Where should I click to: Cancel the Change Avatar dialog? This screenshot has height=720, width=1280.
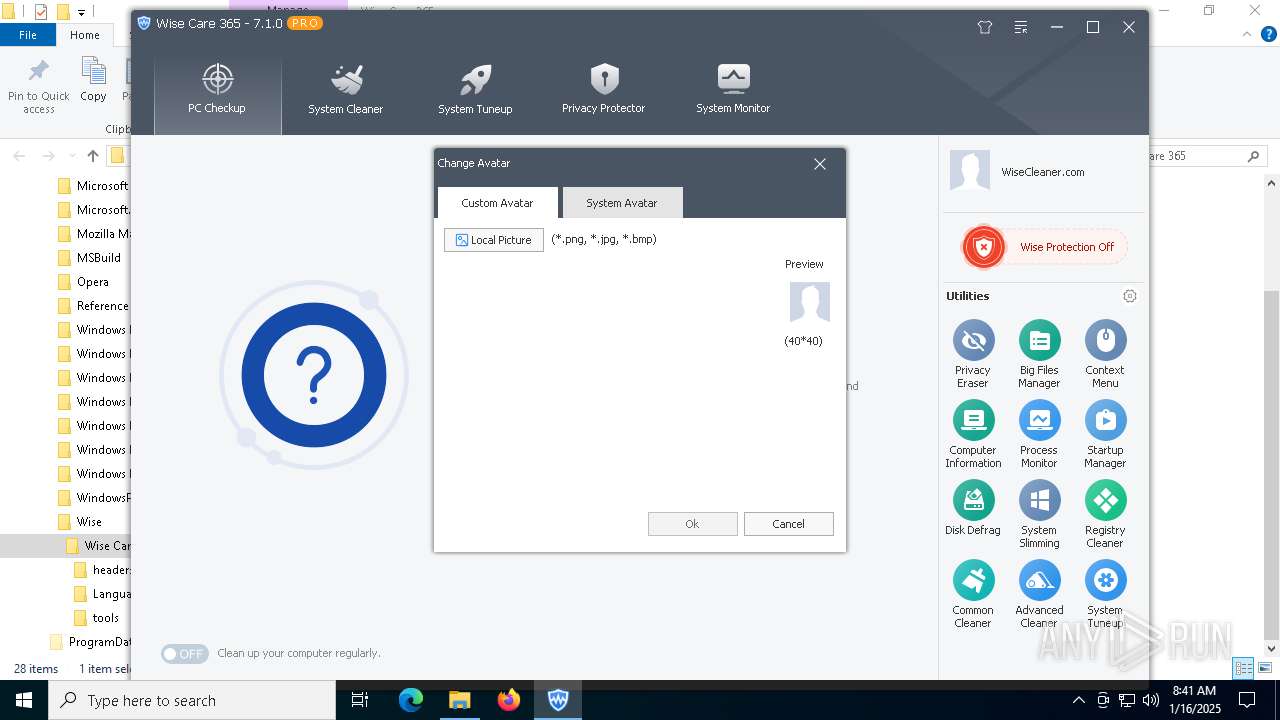pyautogui.click(x=788, y=524)
